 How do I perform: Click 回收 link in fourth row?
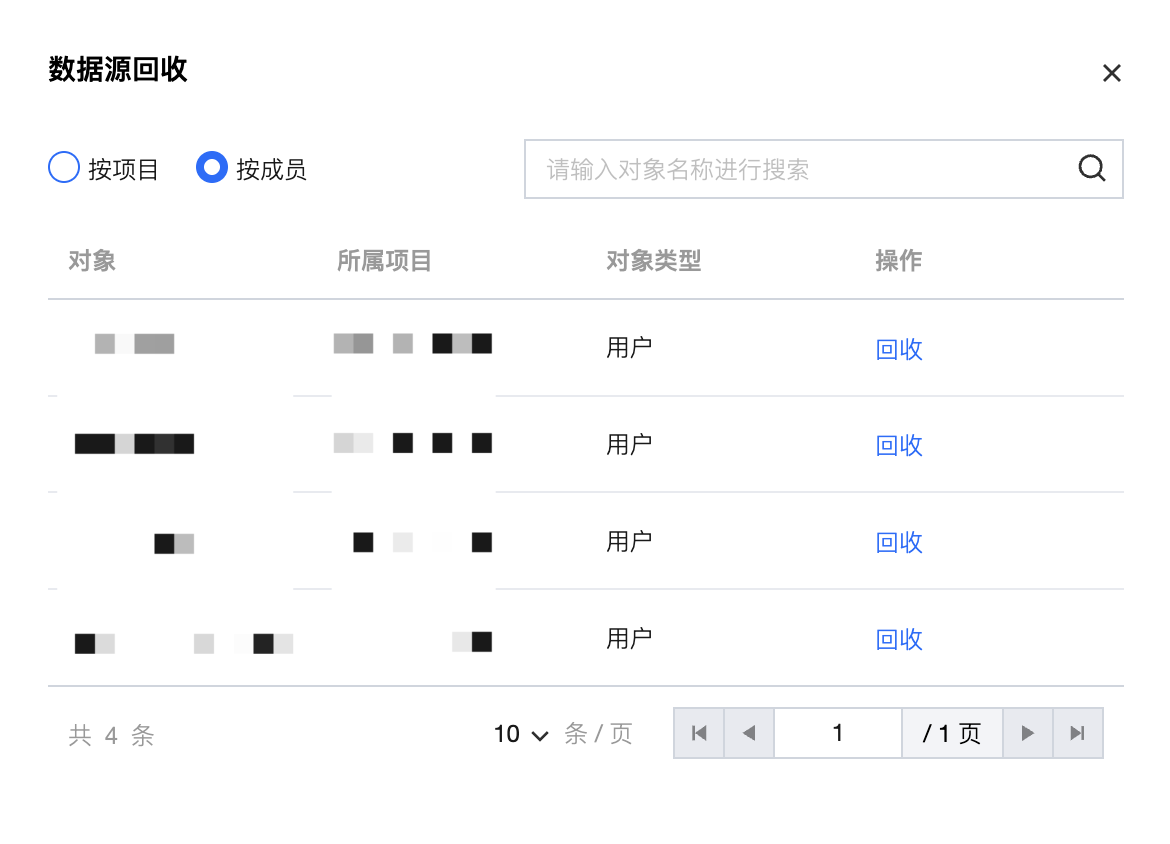point(898,639)
